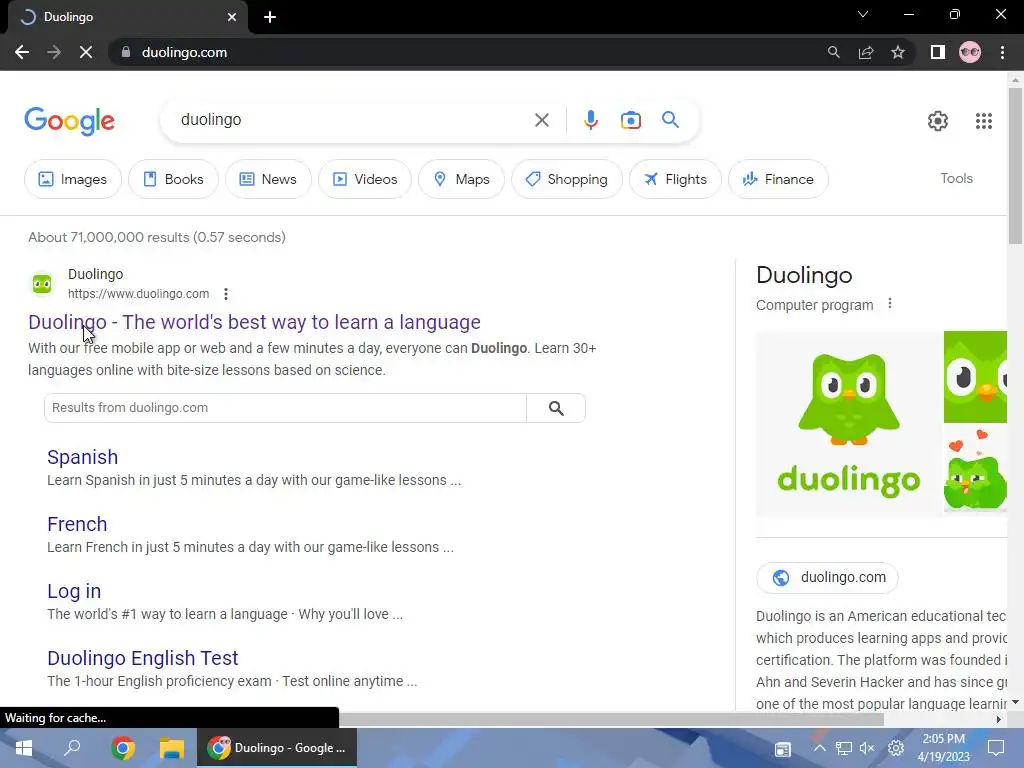Open the notification center icon
Image resolution: width=1024 pixels, height=768 pixels.
[x=995, y=748]
